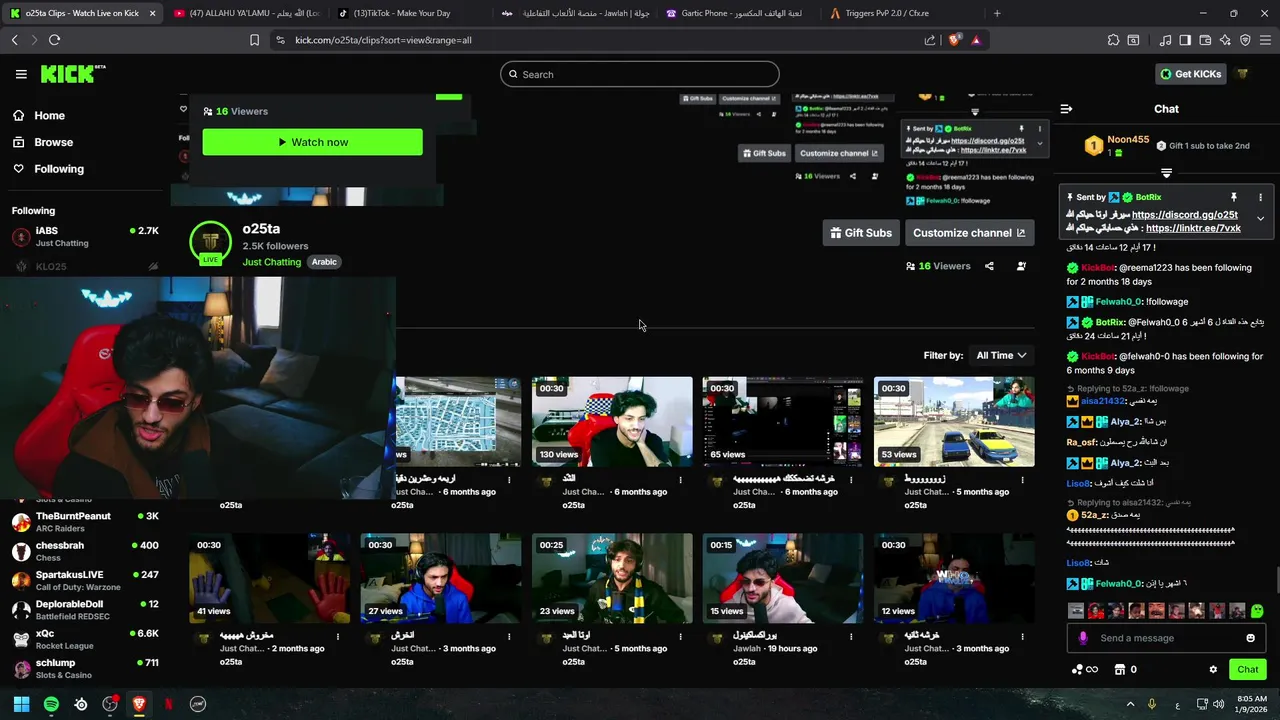Toggle taskbar microphone indicator
Image resolution: width=1280 pixels, height=720 pixels.
(1152, 704)
